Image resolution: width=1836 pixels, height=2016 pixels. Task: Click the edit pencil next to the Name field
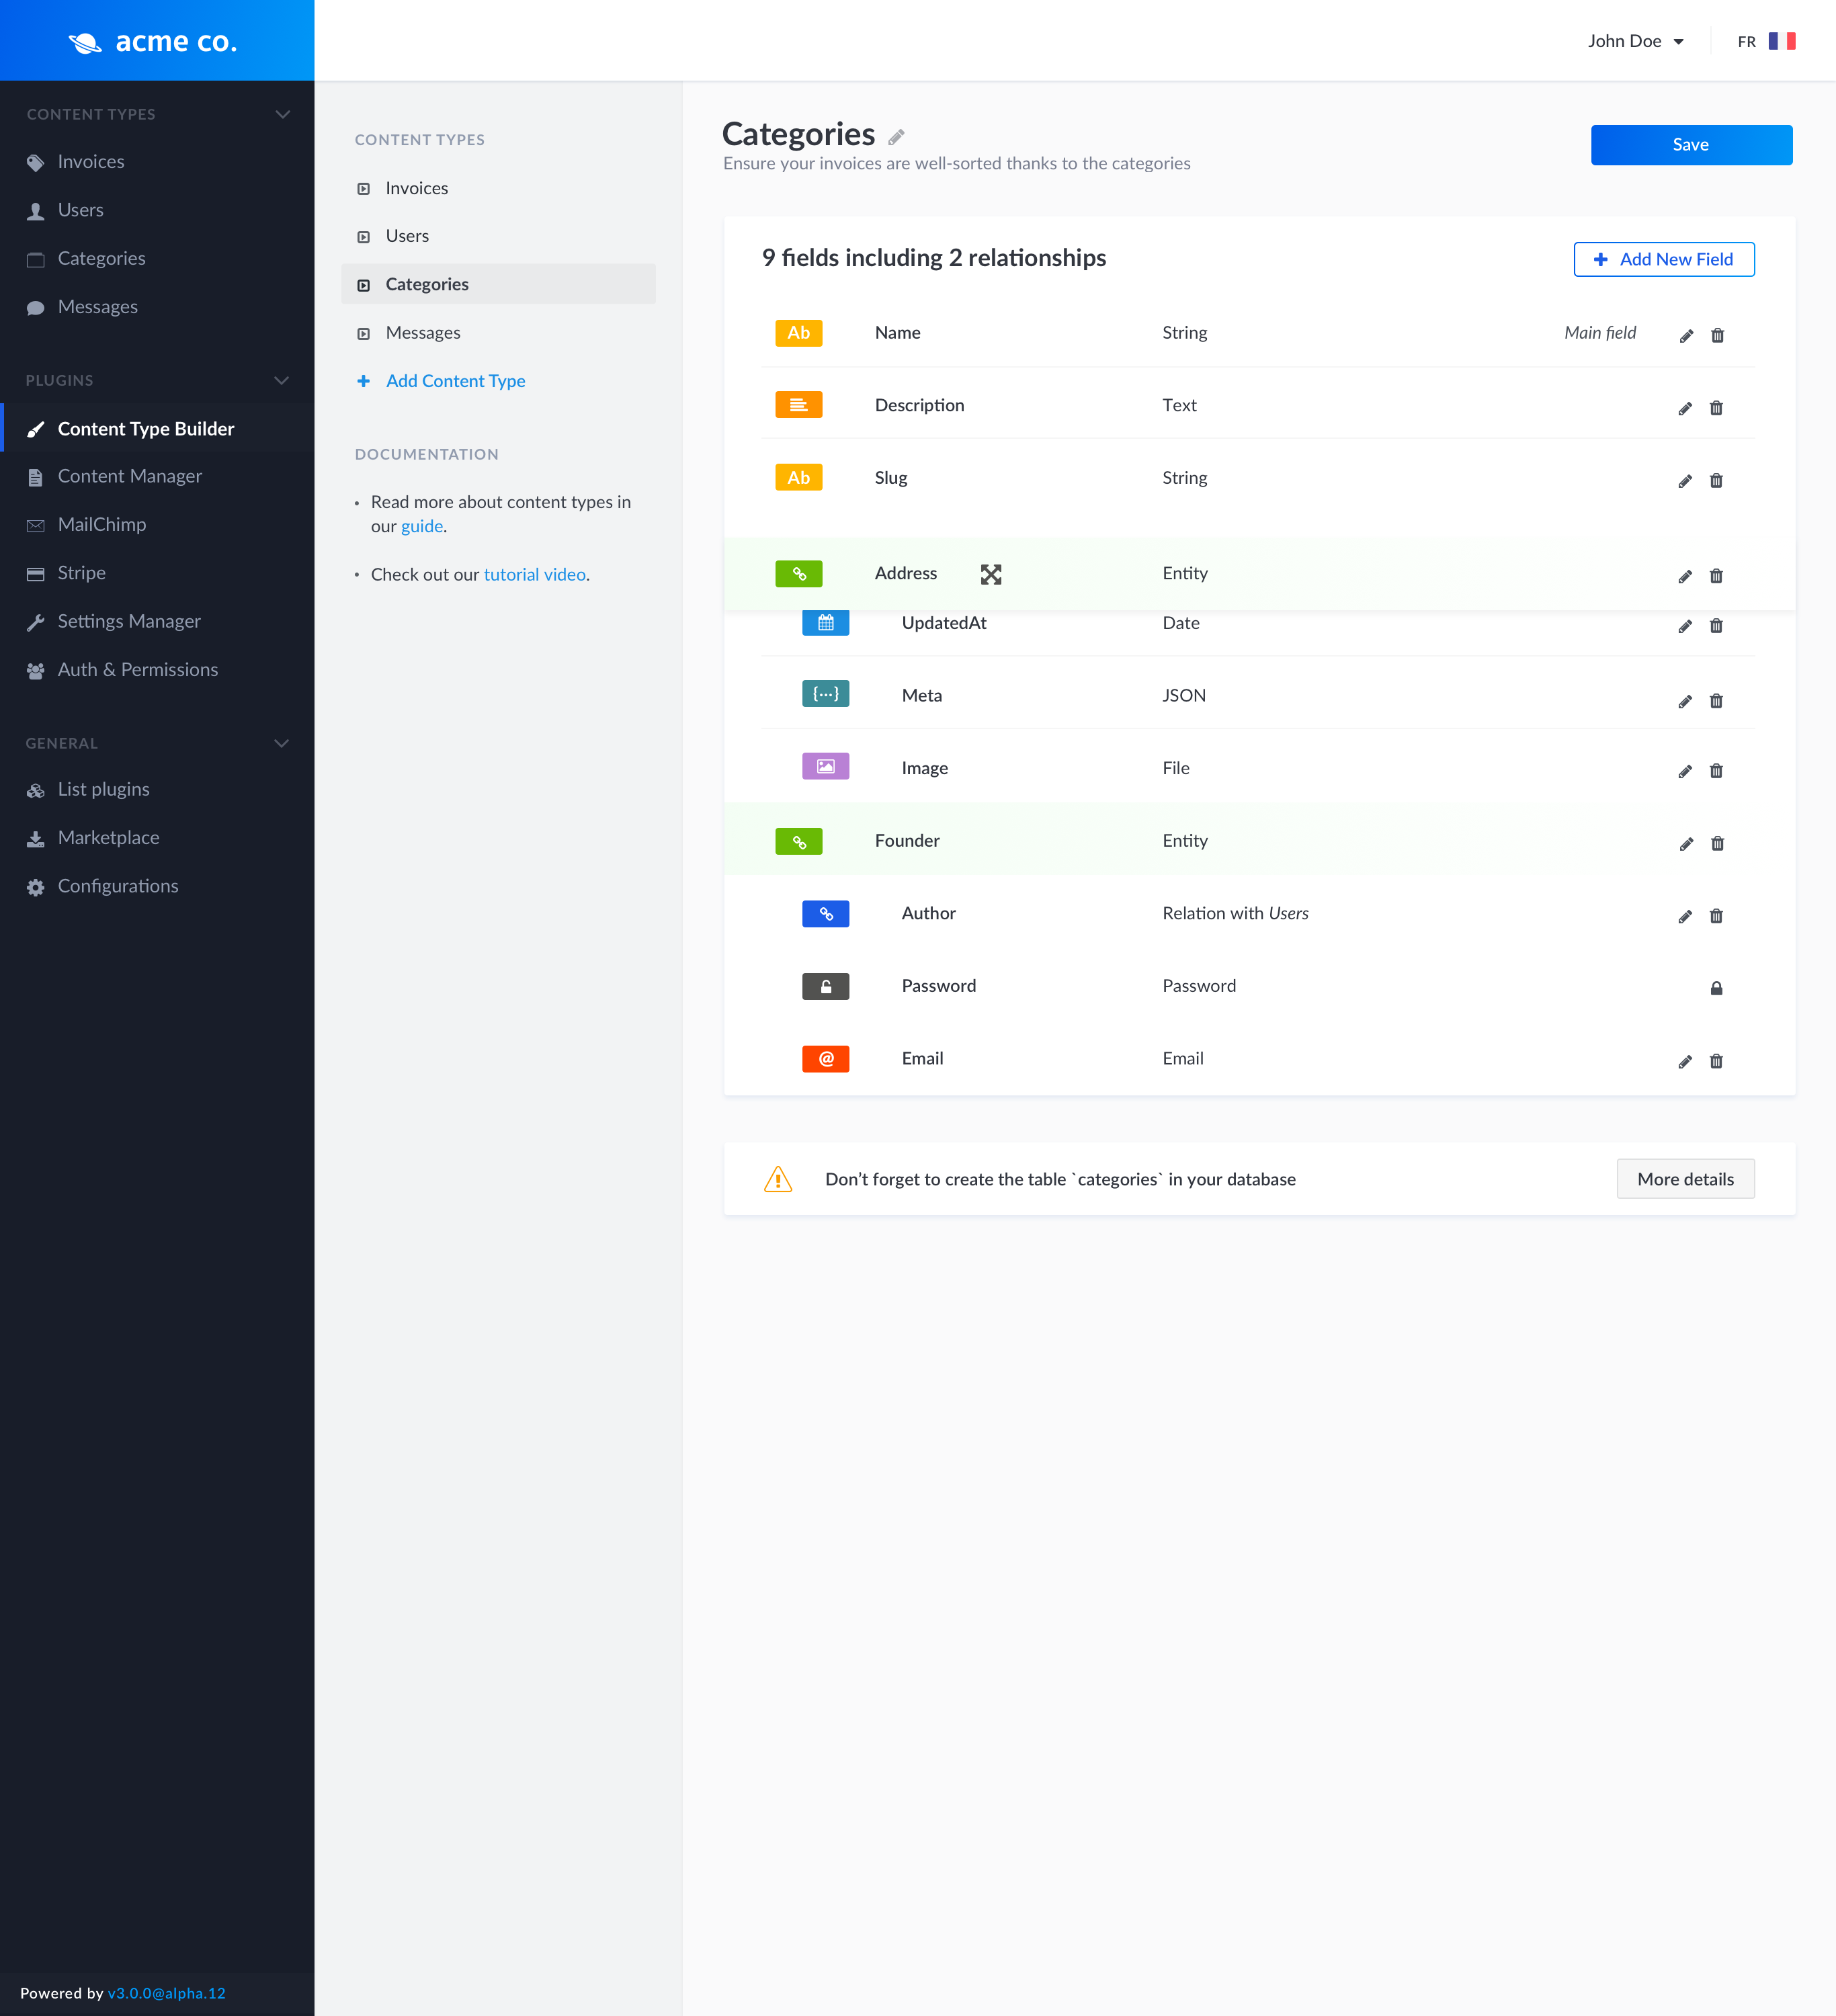tap(1686, 335)
